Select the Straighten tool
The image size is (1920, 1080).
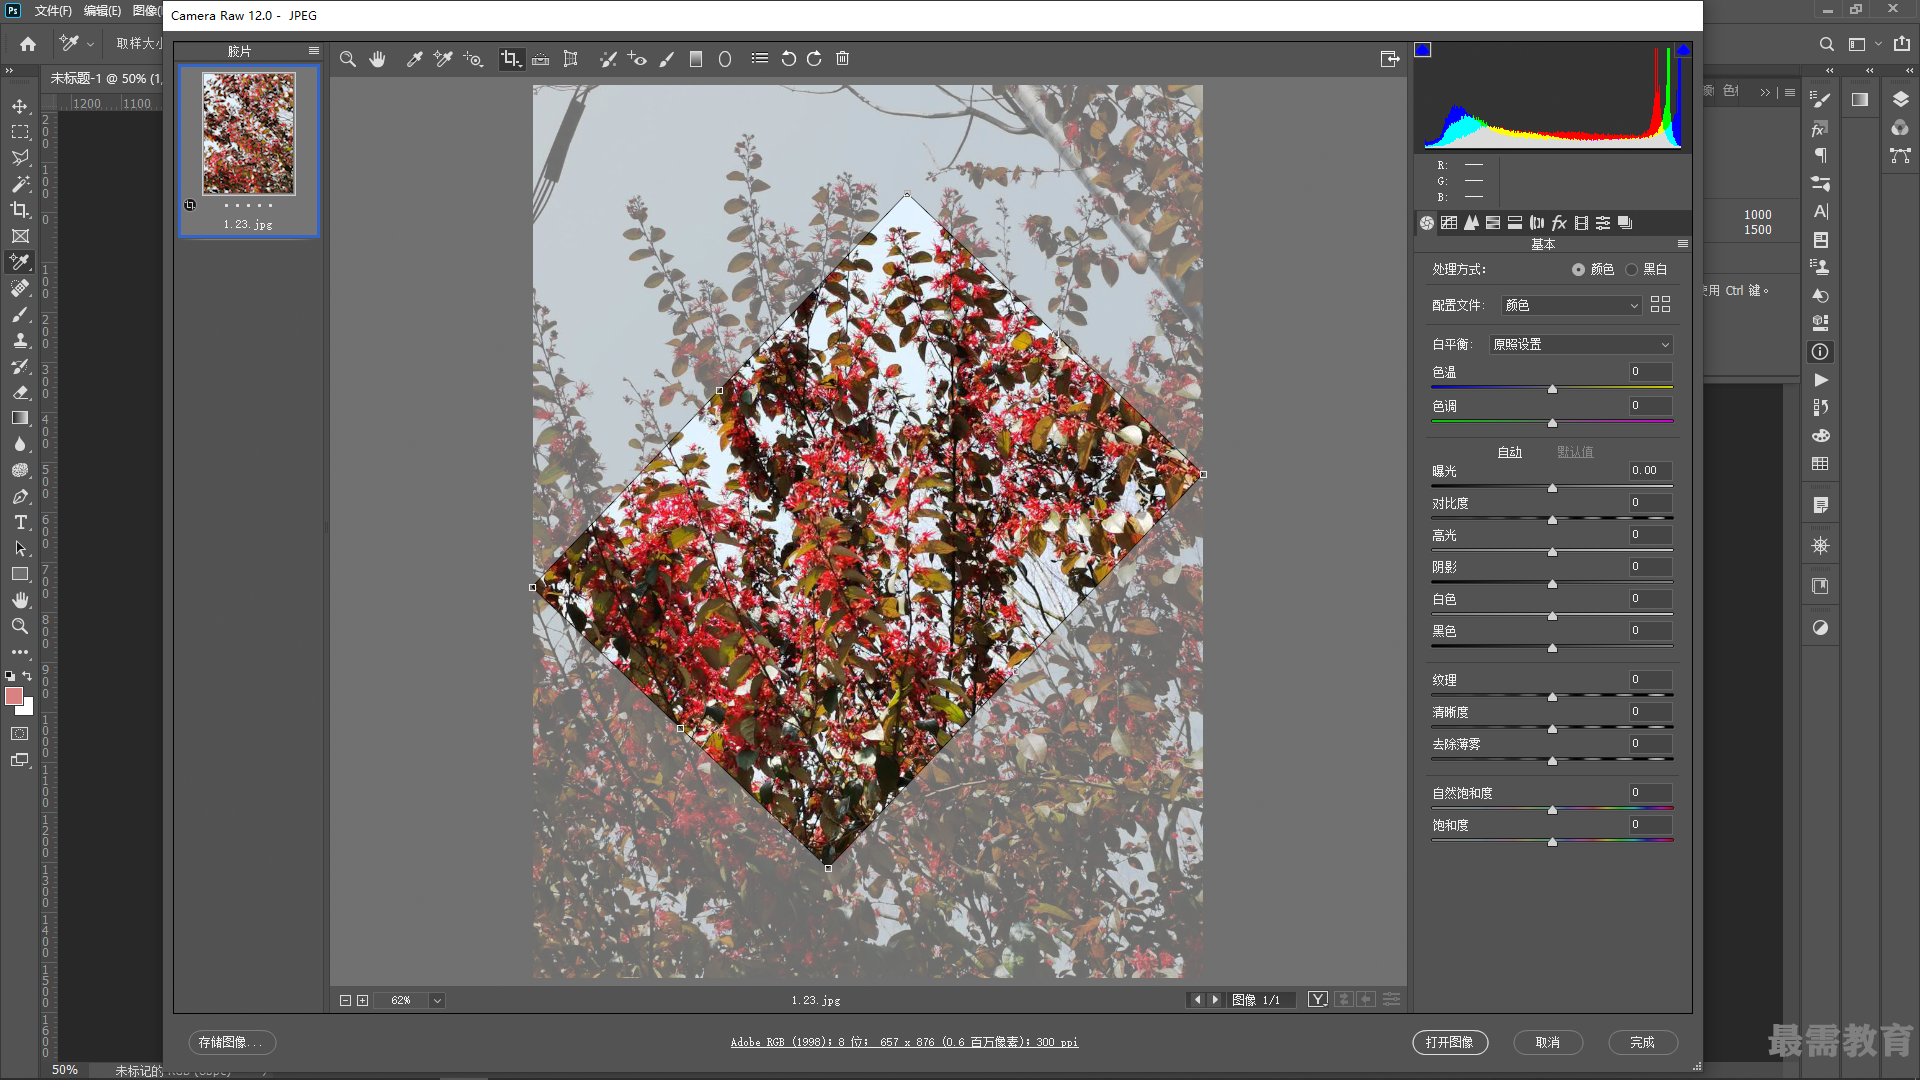tap(540, 59)
